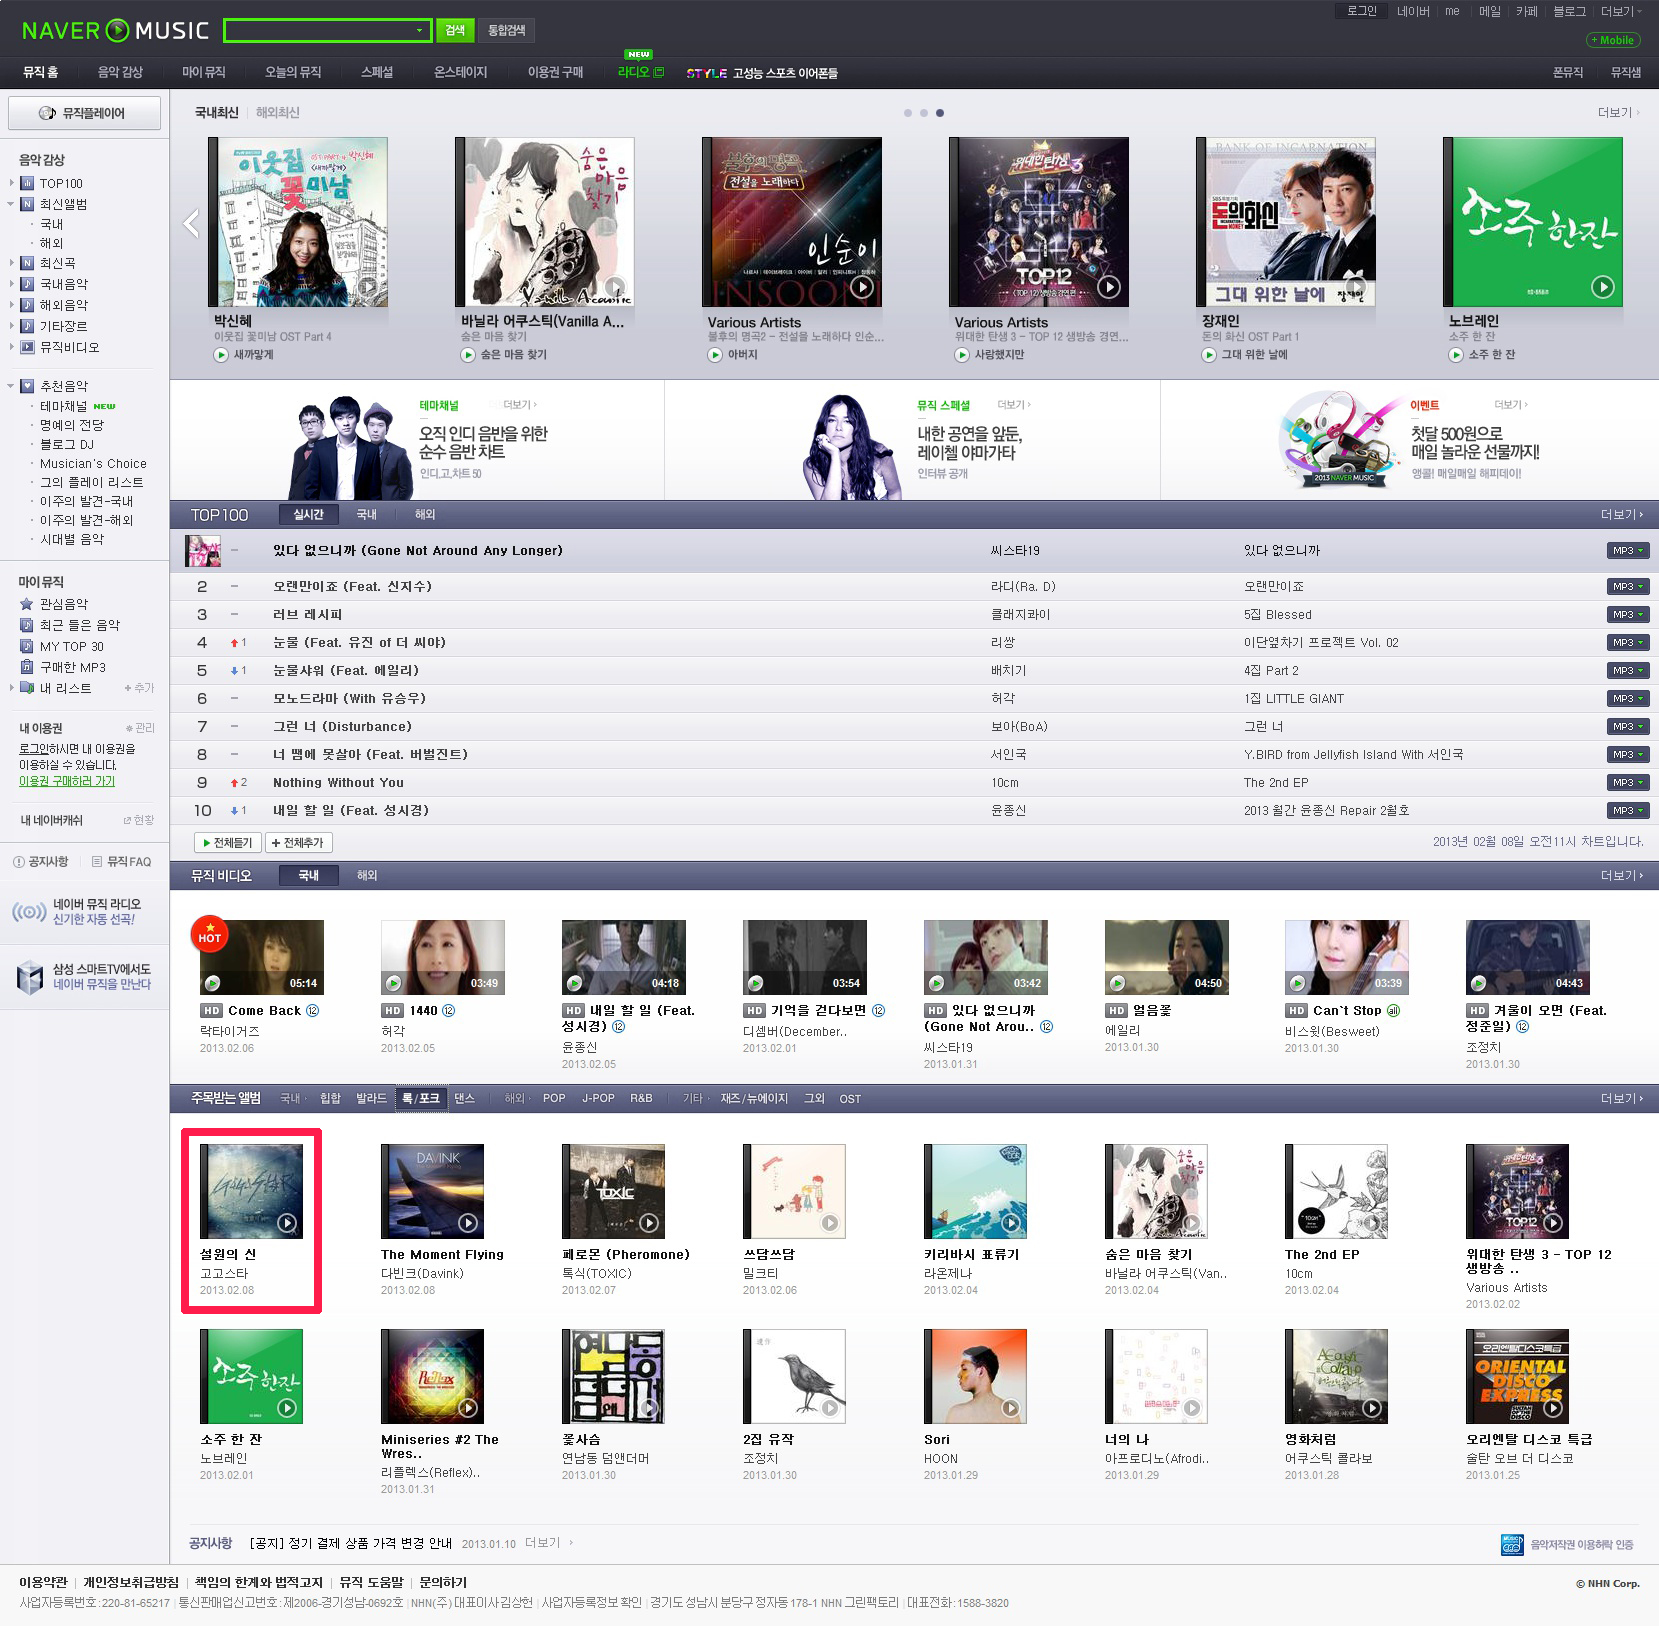Open 관심음악 star icon item
This screenshot has height=1626, width=1659.
pyautogui.click(x=27, y=604)
